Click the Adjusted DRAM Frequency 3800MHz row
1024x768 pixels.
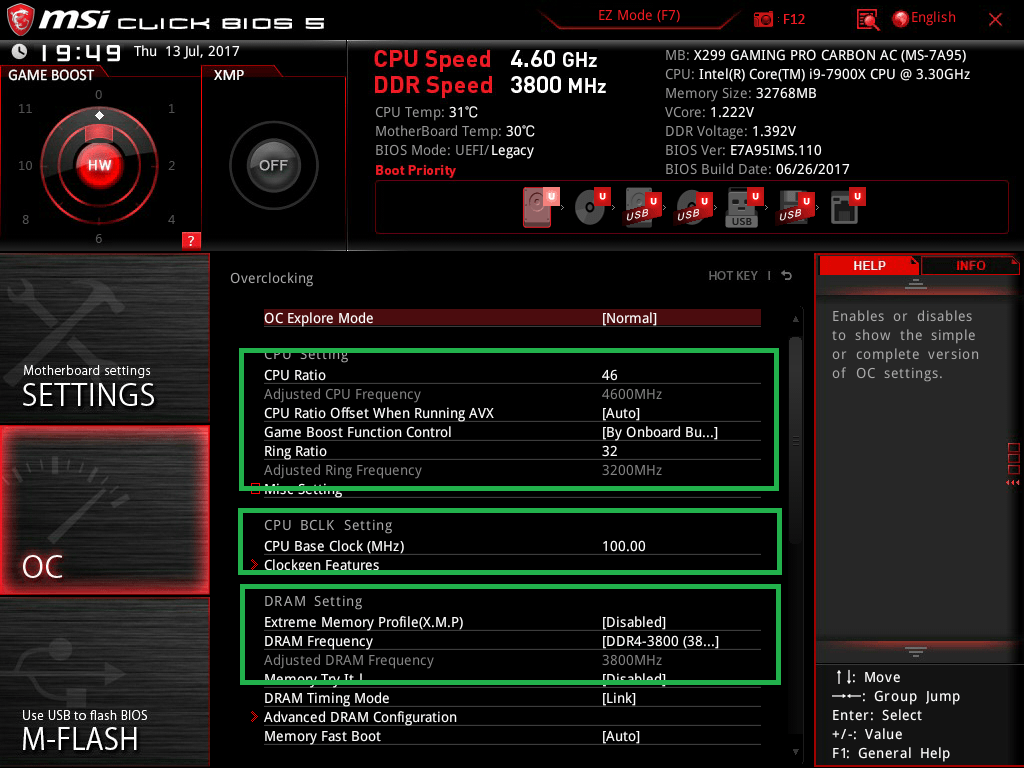(x=512, y=660)
